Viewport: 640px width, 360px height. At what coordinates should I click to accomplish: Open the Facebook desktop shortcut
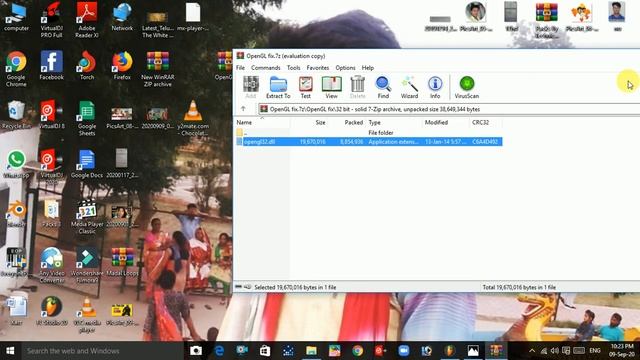point(51,65)
